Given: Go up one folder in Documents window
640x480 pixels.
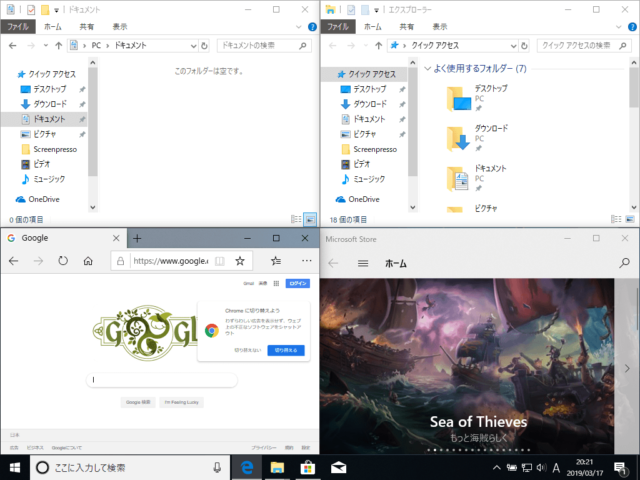Looking at the screenshot, I should (x=59, y=45).
